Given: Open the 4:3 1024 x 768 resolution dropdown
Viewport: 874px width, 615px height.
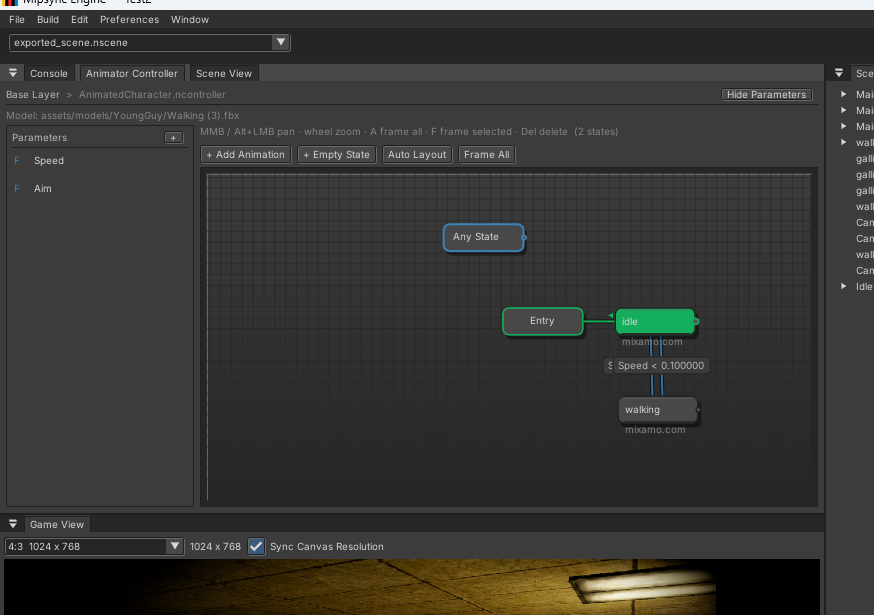Looking at the screenshot, I should tap(94, 546).
